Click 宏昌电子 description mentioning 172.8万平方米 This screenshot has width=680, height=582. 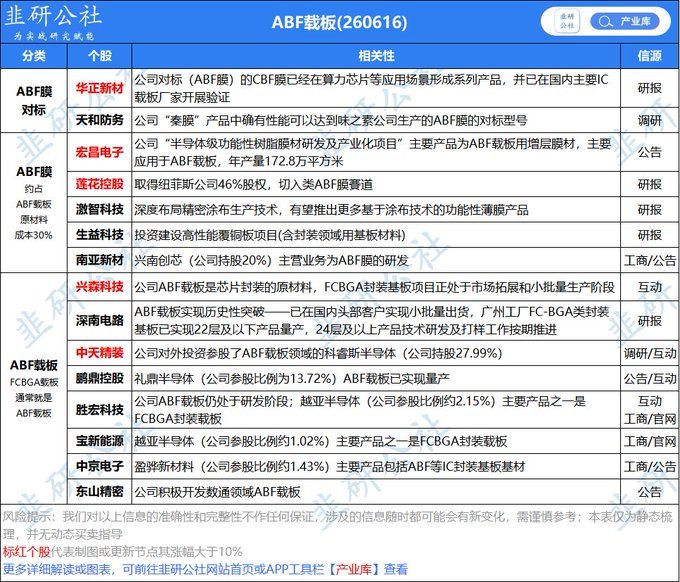(x=373, y=152)
